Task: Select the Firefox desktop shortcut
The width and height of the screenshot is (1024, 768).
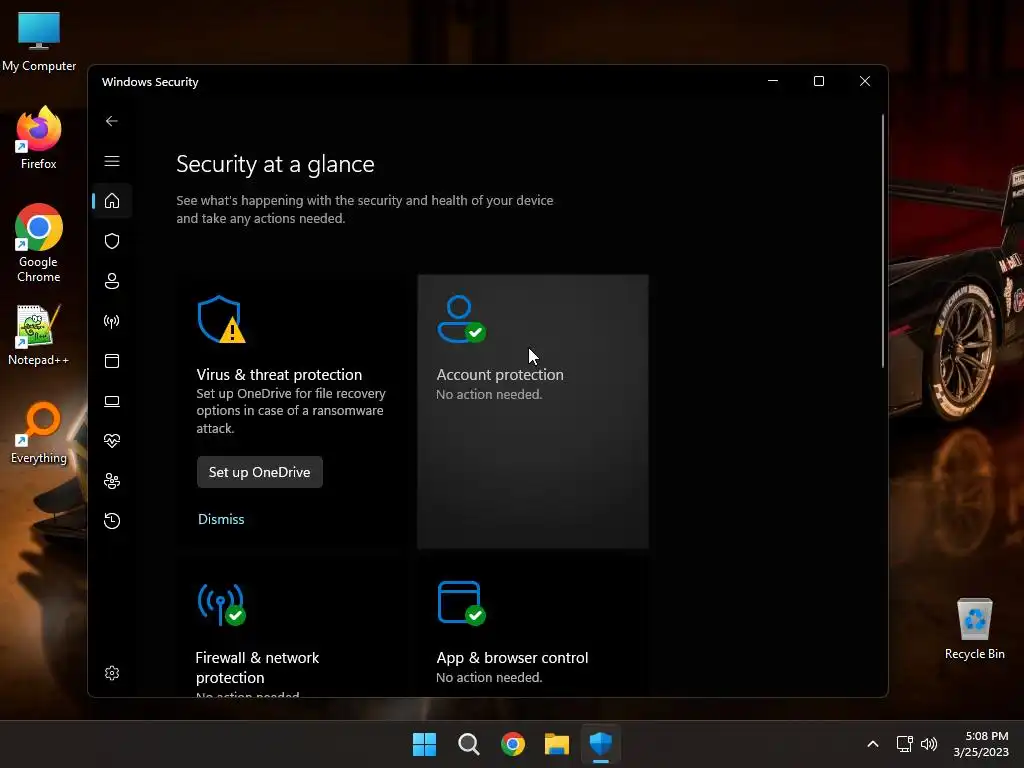Action: 39,138
